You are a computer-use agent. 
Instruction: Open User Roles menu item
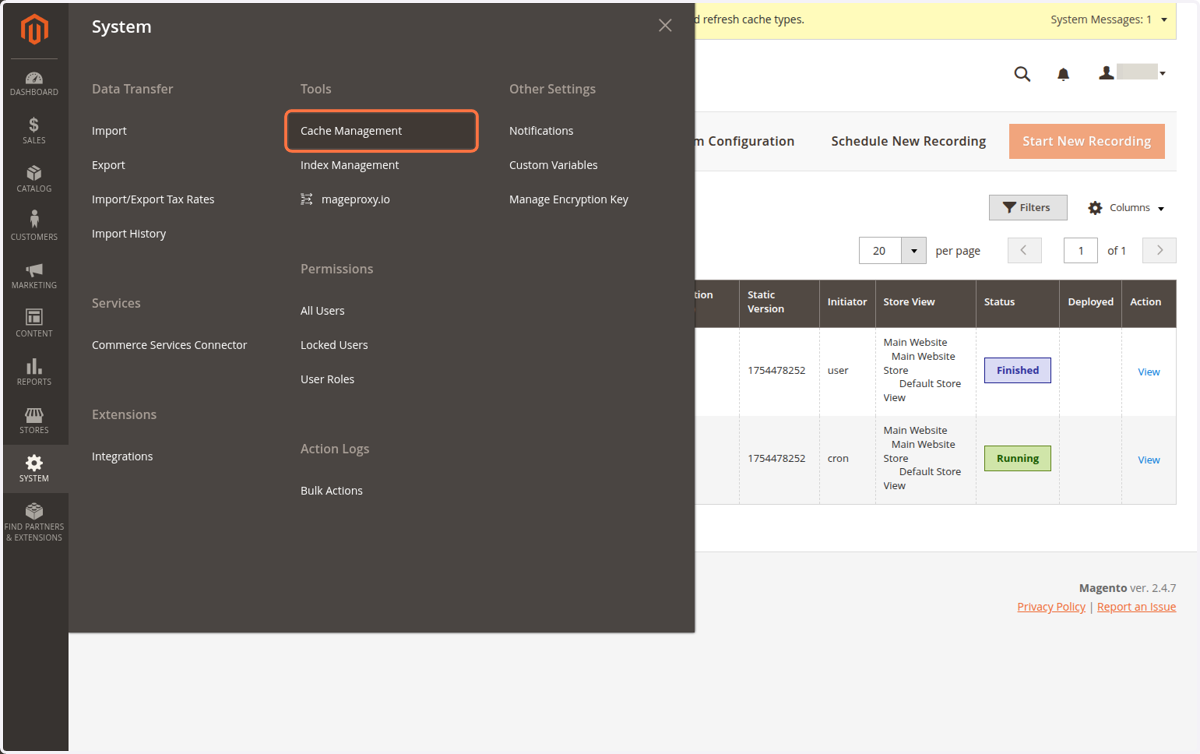tap(327, 379)
